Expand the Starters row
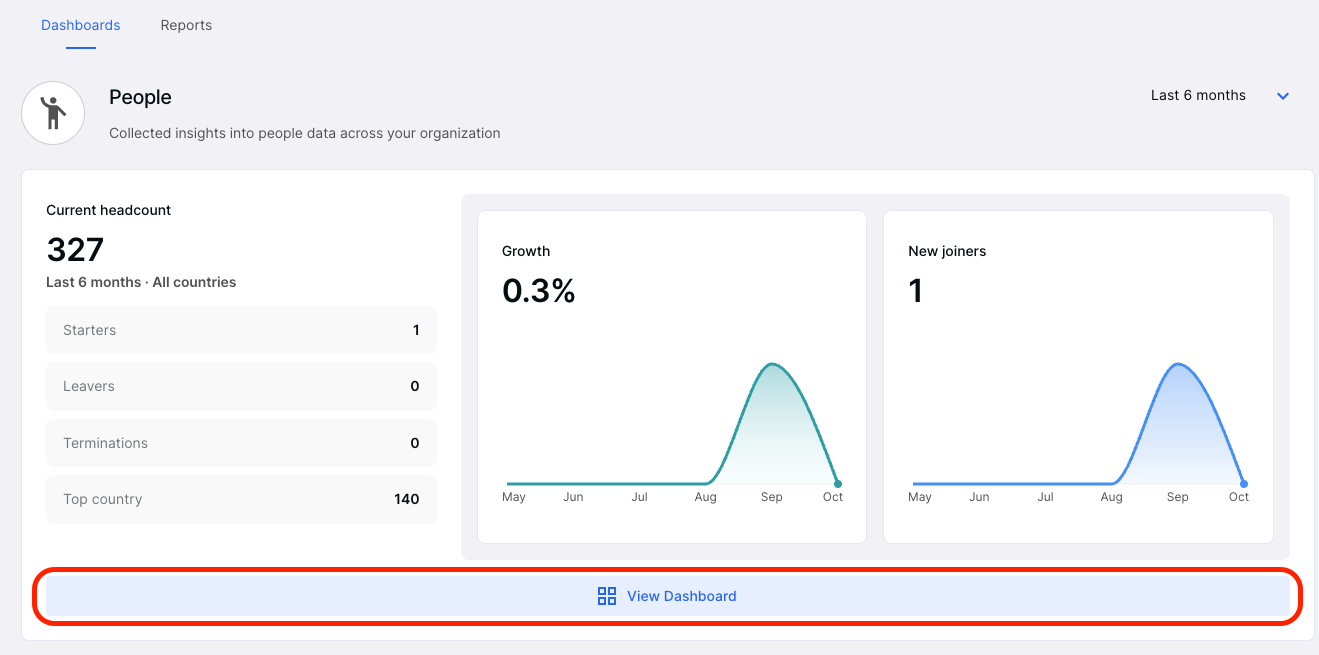The height and width of the screenshot is (655, 1319). tap(241, 330)
